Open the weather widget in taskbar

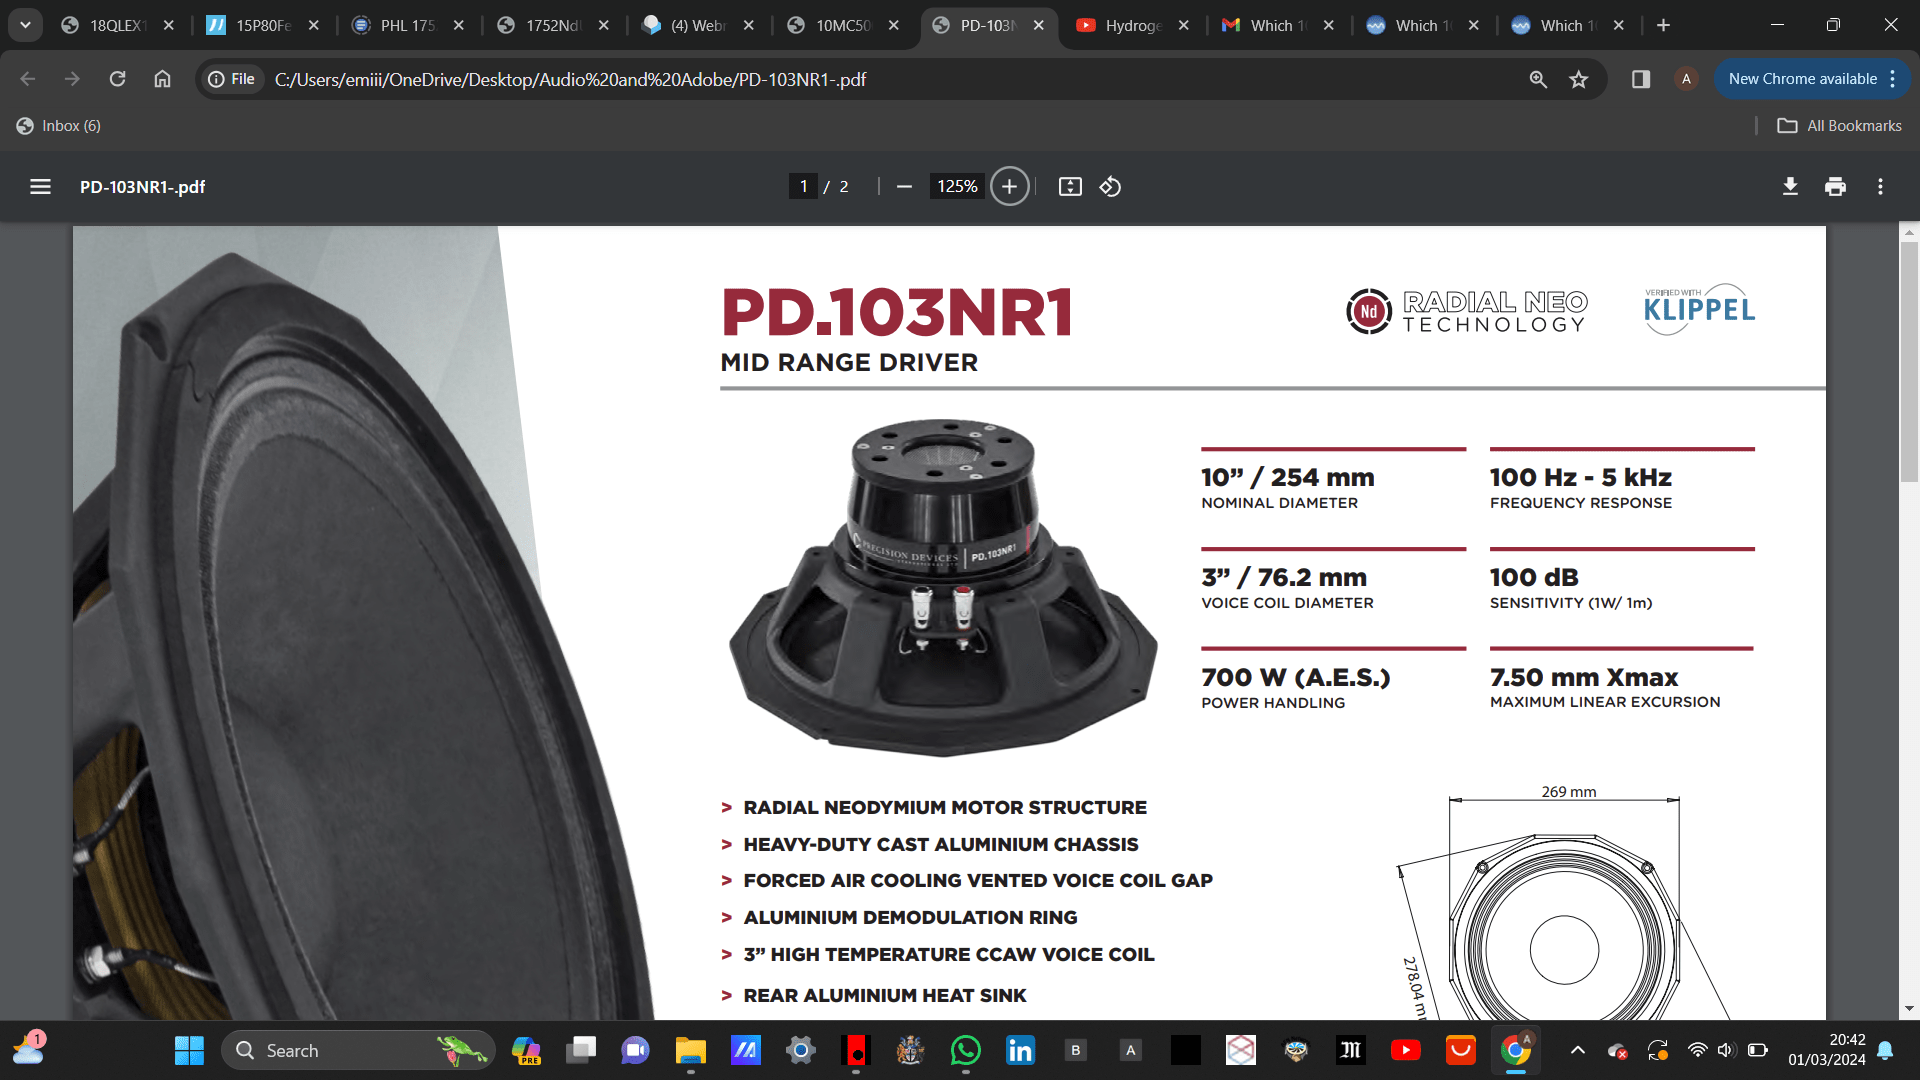coord(28,1048)
